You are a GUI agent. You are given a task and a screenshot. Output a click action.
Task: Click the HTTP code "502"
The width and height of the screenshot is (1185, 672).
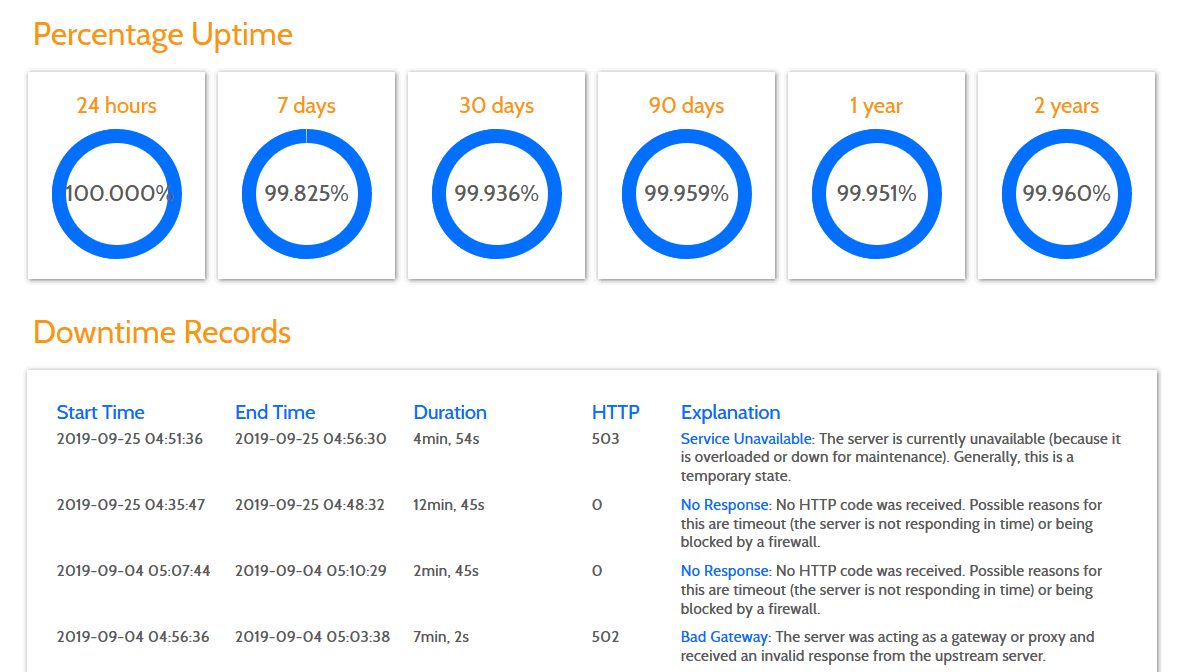605,637
